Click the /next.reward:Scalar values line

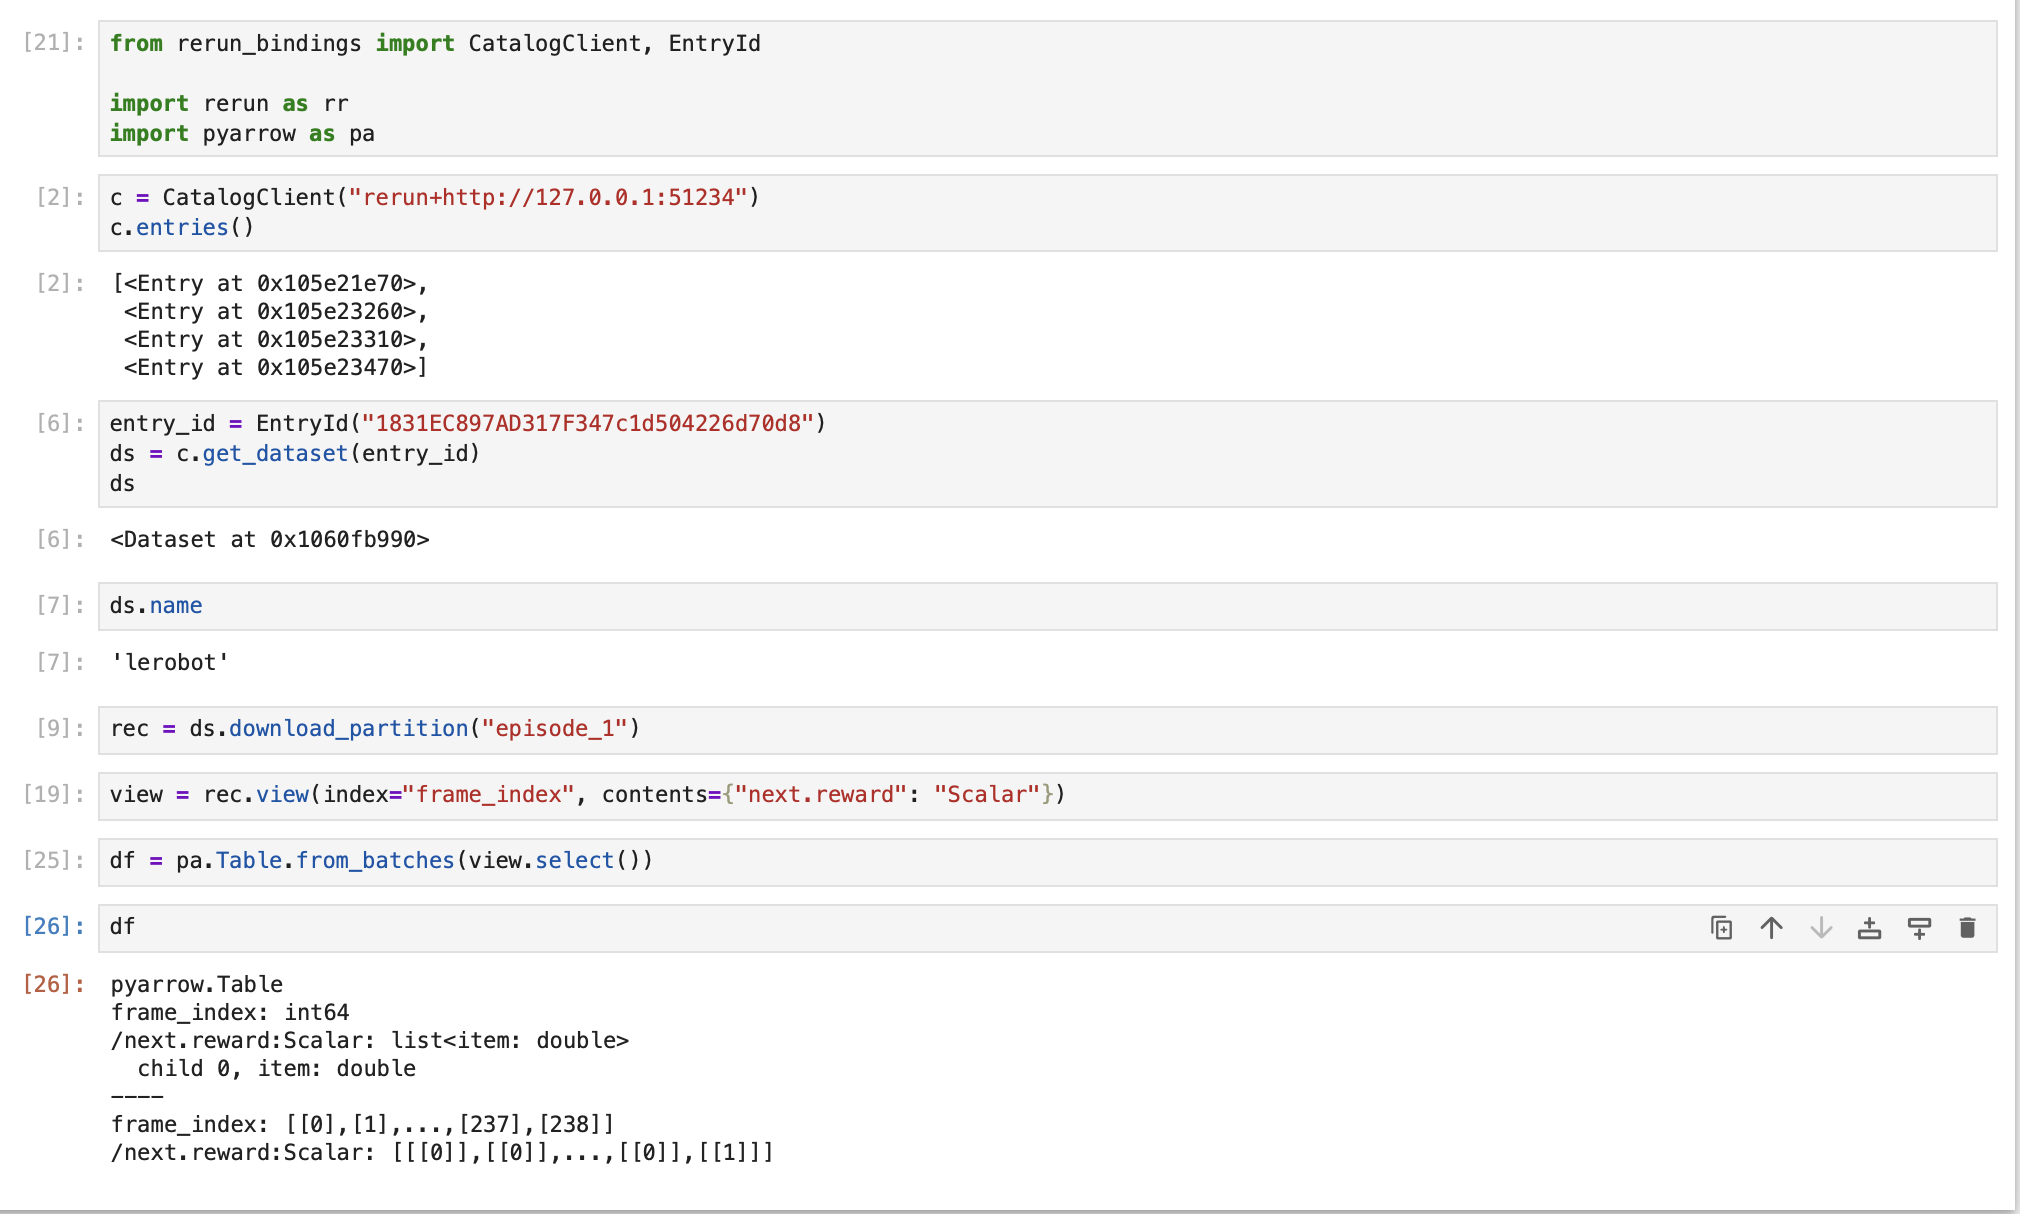click(x=442, y=1152)
